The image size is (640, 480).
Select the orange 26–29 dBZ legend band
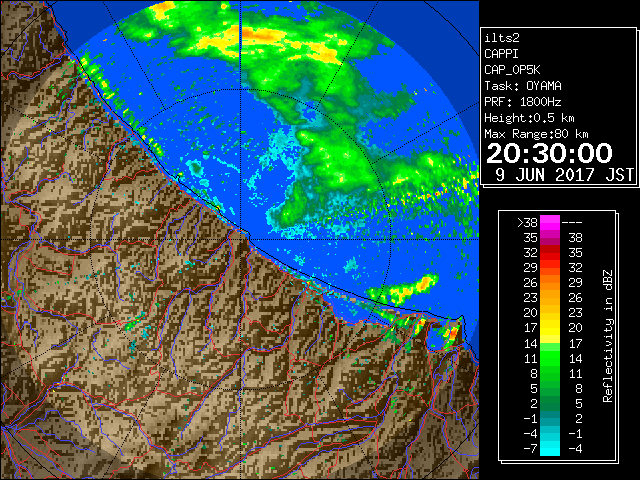pos(550,283)
